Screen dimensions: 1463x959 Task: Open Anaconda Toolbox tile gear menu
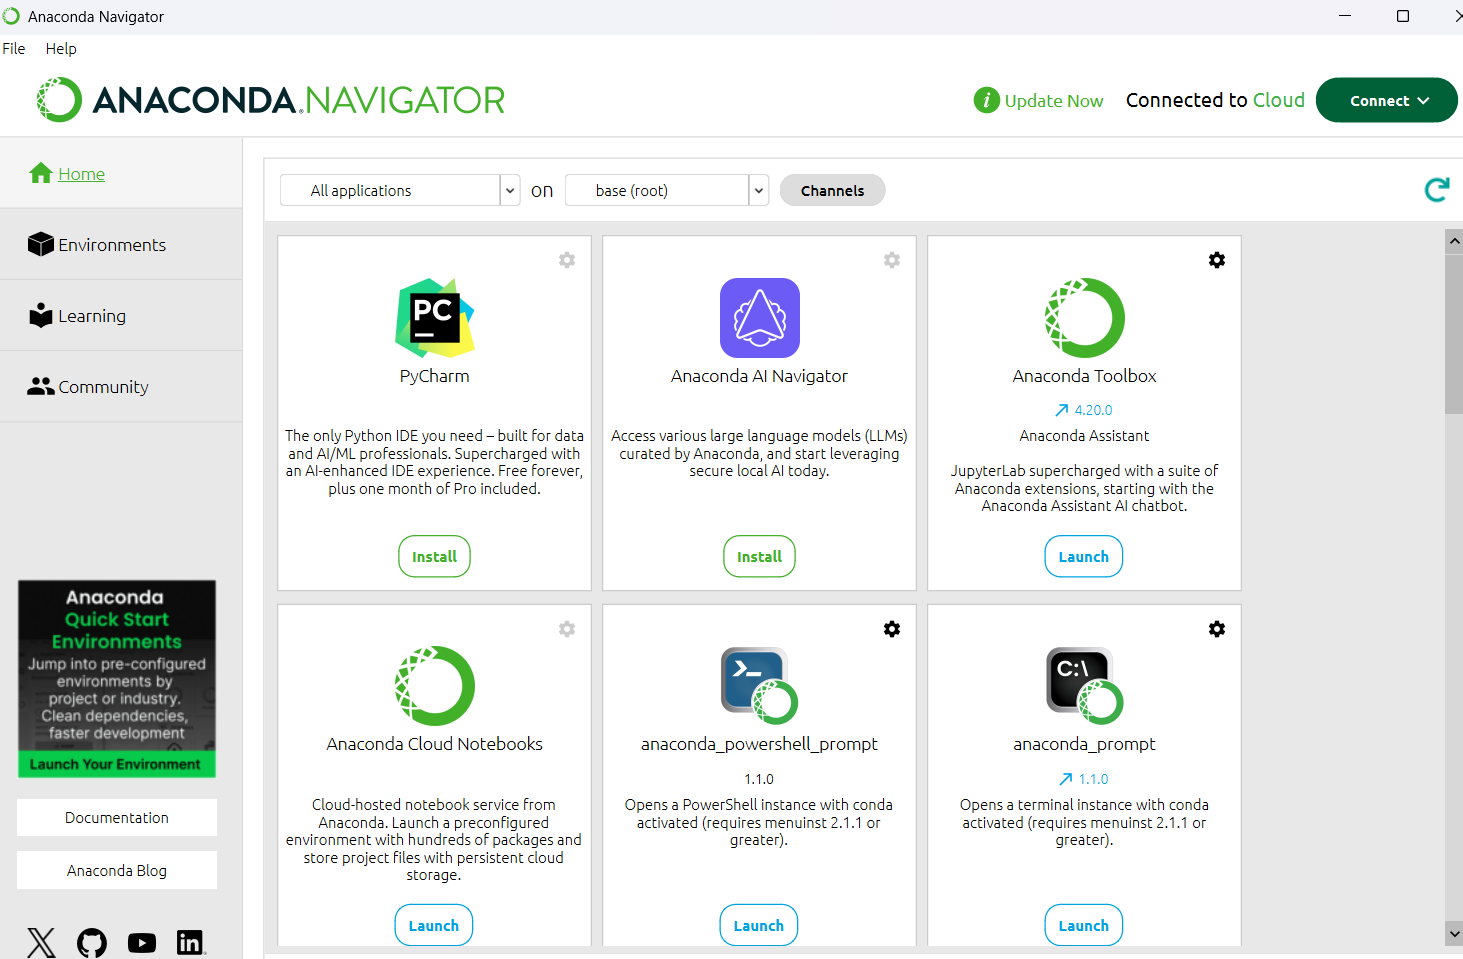point(1217,260)
